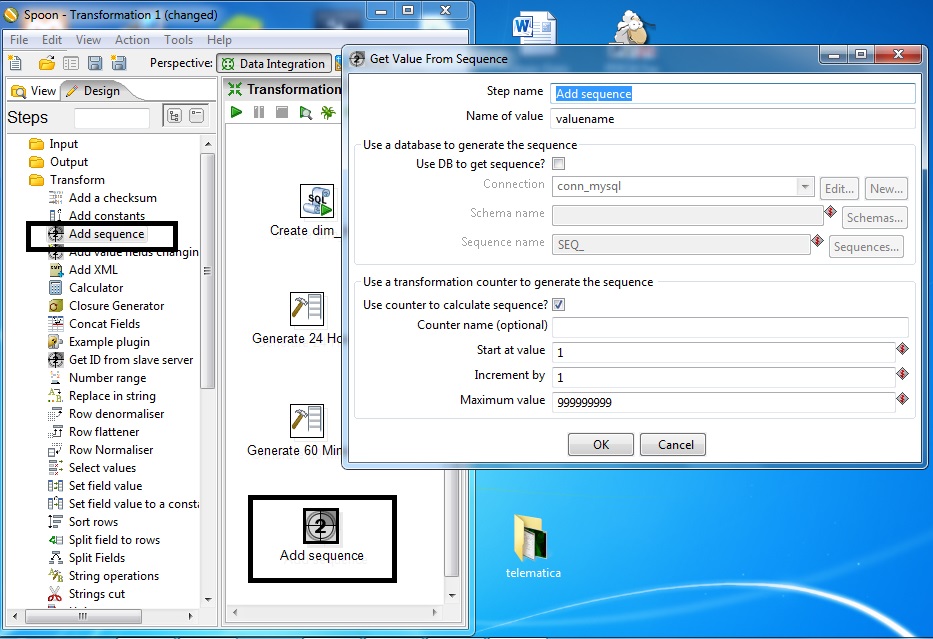Viewport: 933px width, 639px height.
Task: Open the Action menu
Action: (132, 40)
